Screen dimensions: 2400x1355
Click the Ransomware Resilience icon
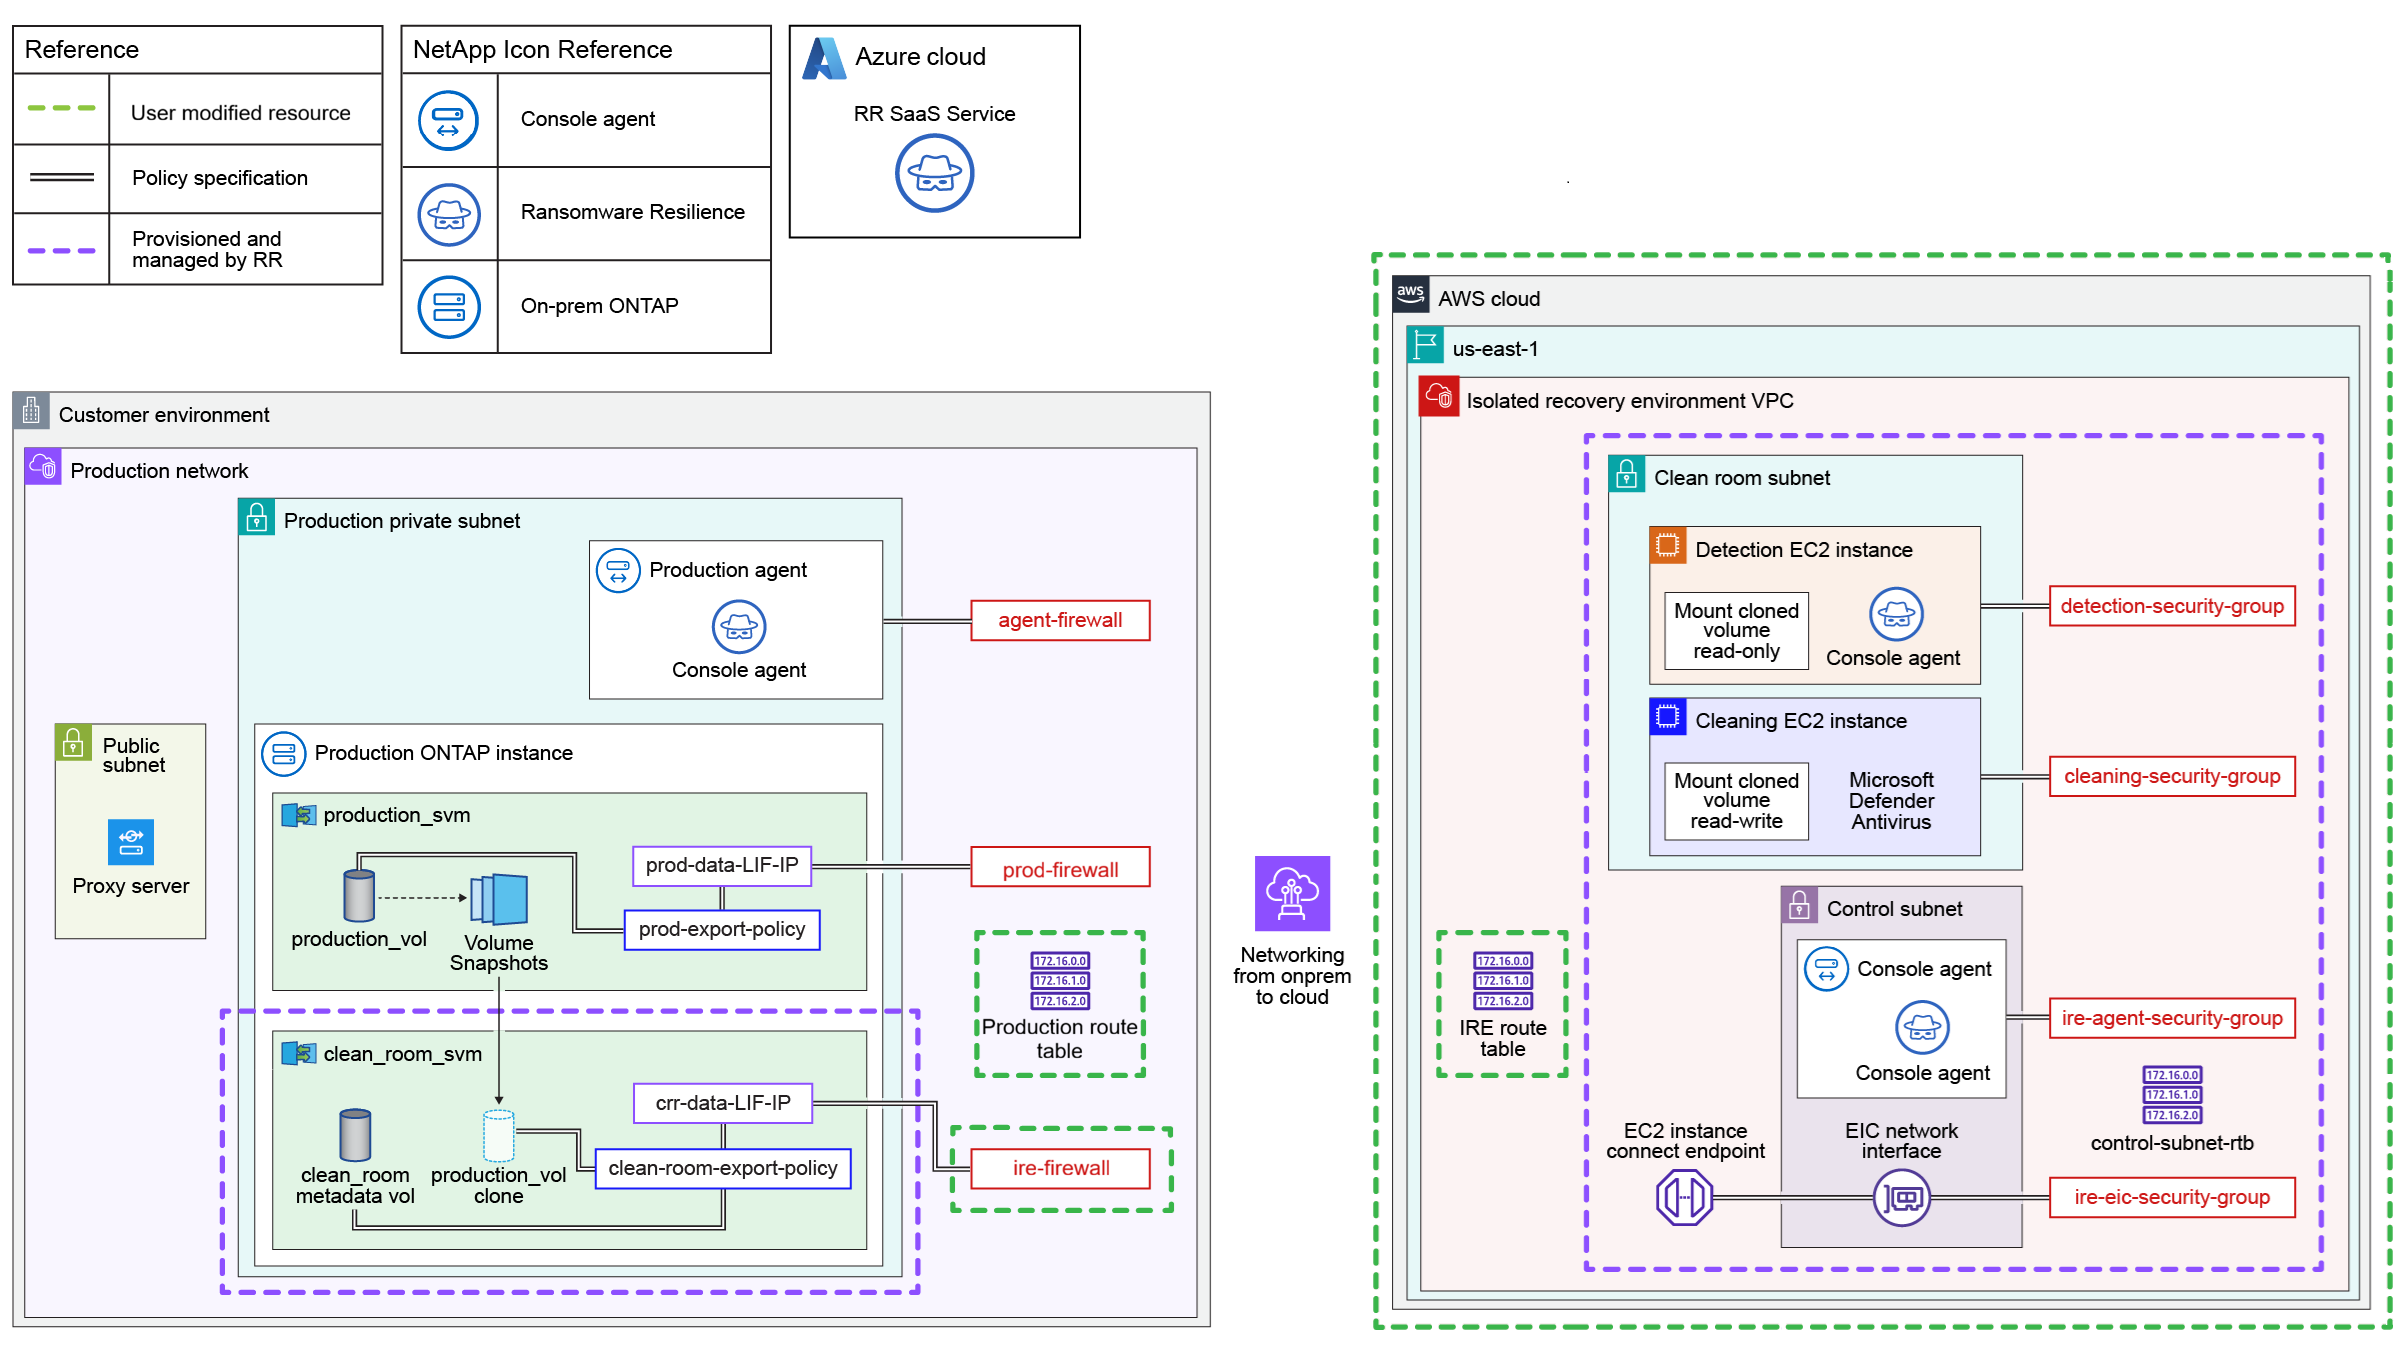coord(449,213)
